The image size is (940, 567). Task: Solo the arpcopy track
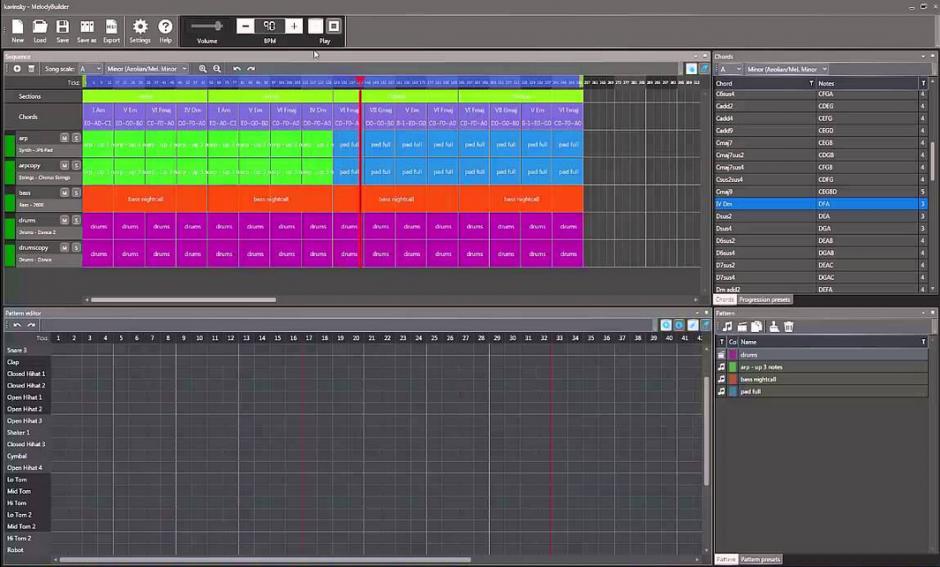76,165
